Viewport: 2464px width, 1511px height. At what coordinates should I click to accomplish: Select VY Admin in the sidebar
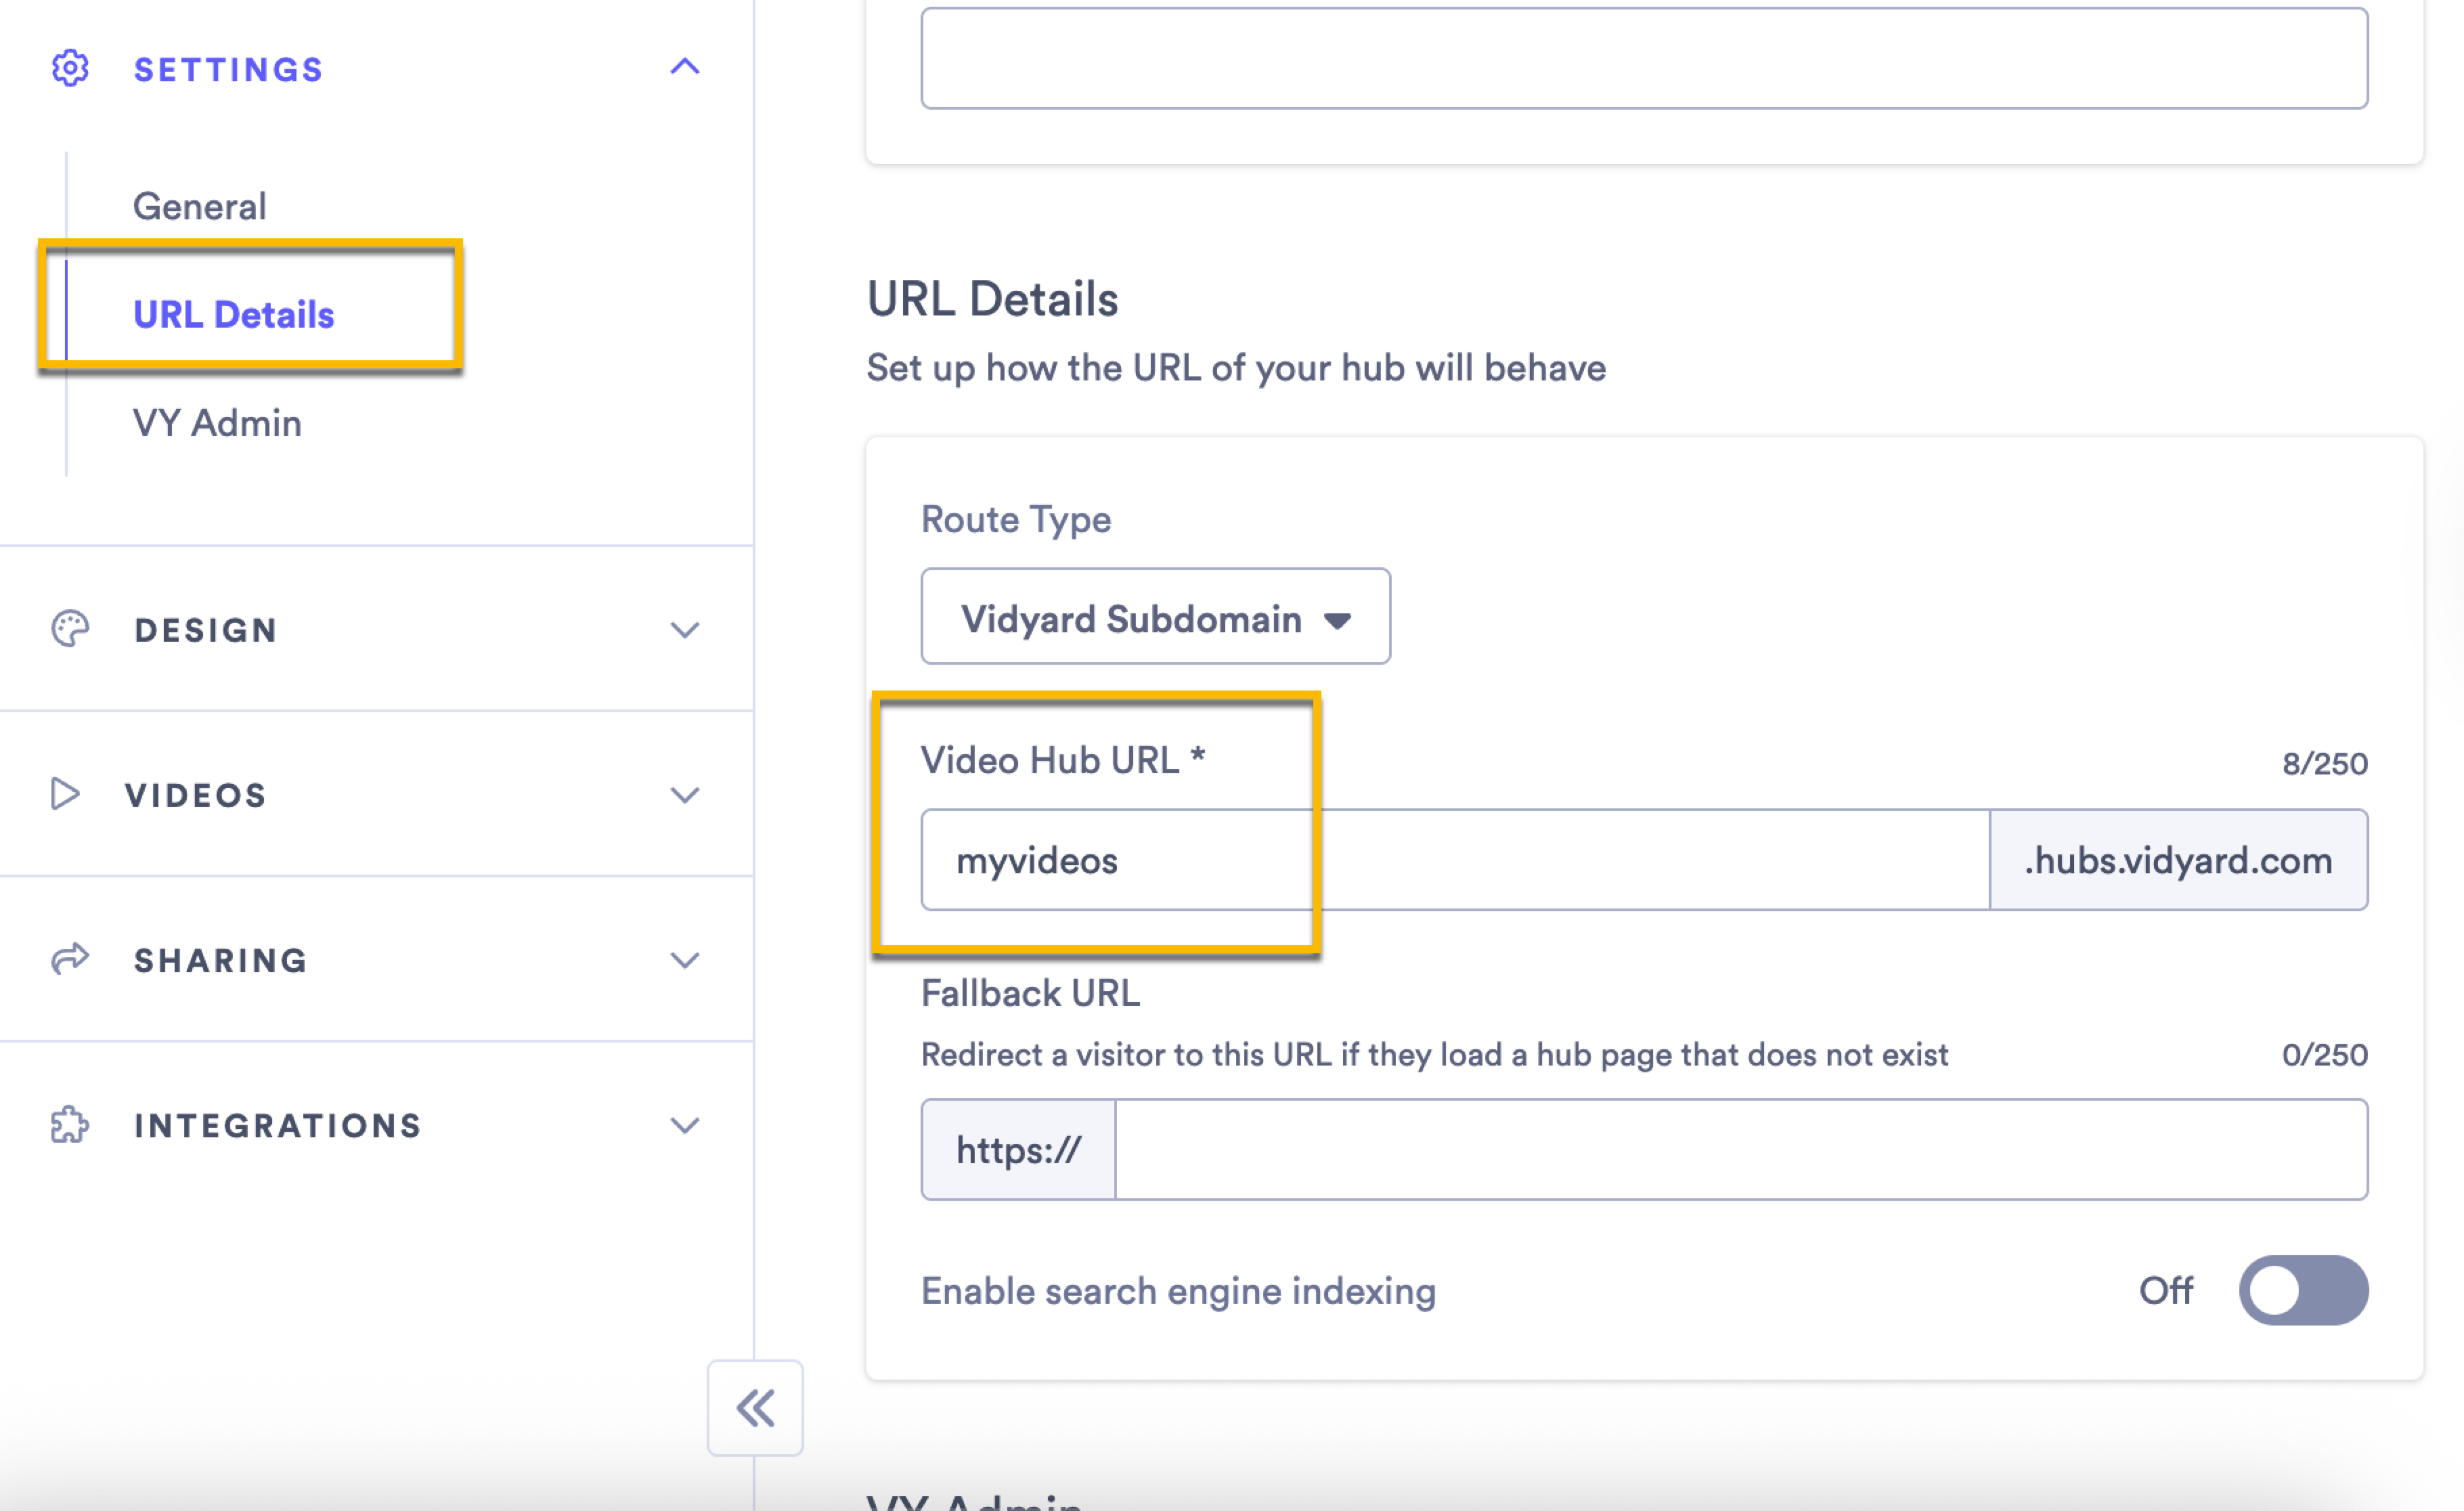[x=216, y=423]
